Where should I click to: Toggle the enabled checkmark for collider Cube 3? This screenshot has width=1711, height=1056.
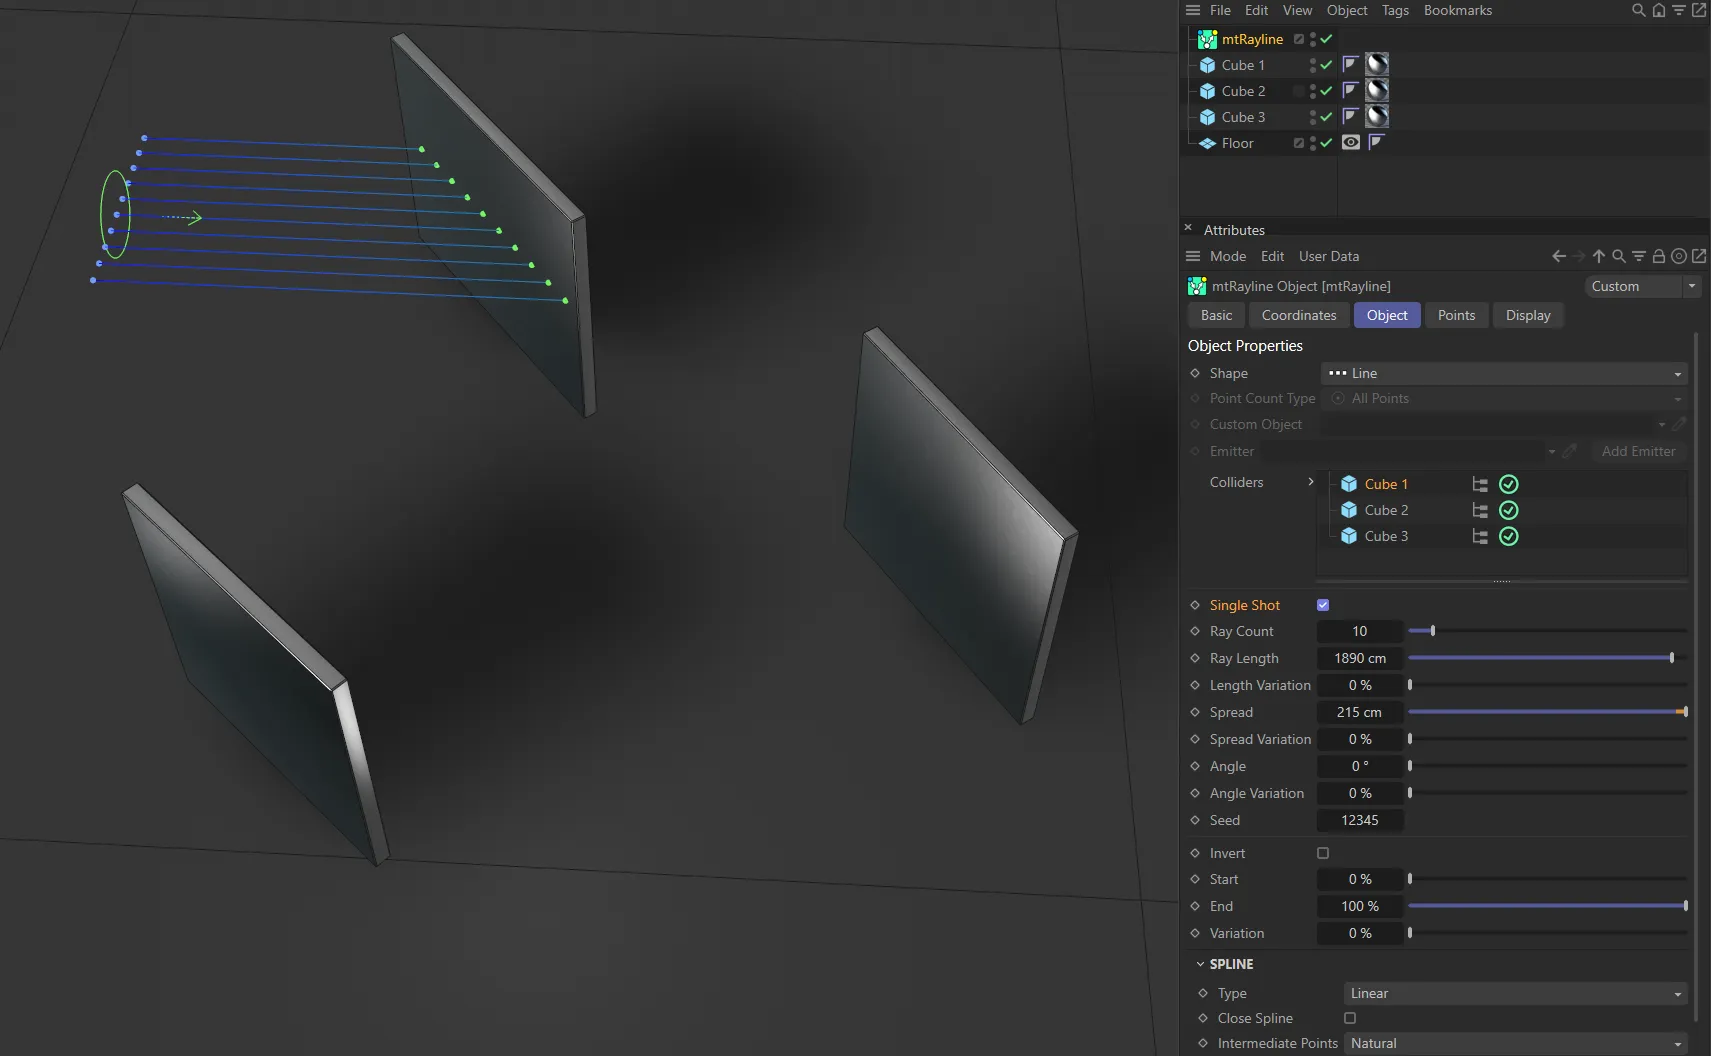(x=1509, y=536)
